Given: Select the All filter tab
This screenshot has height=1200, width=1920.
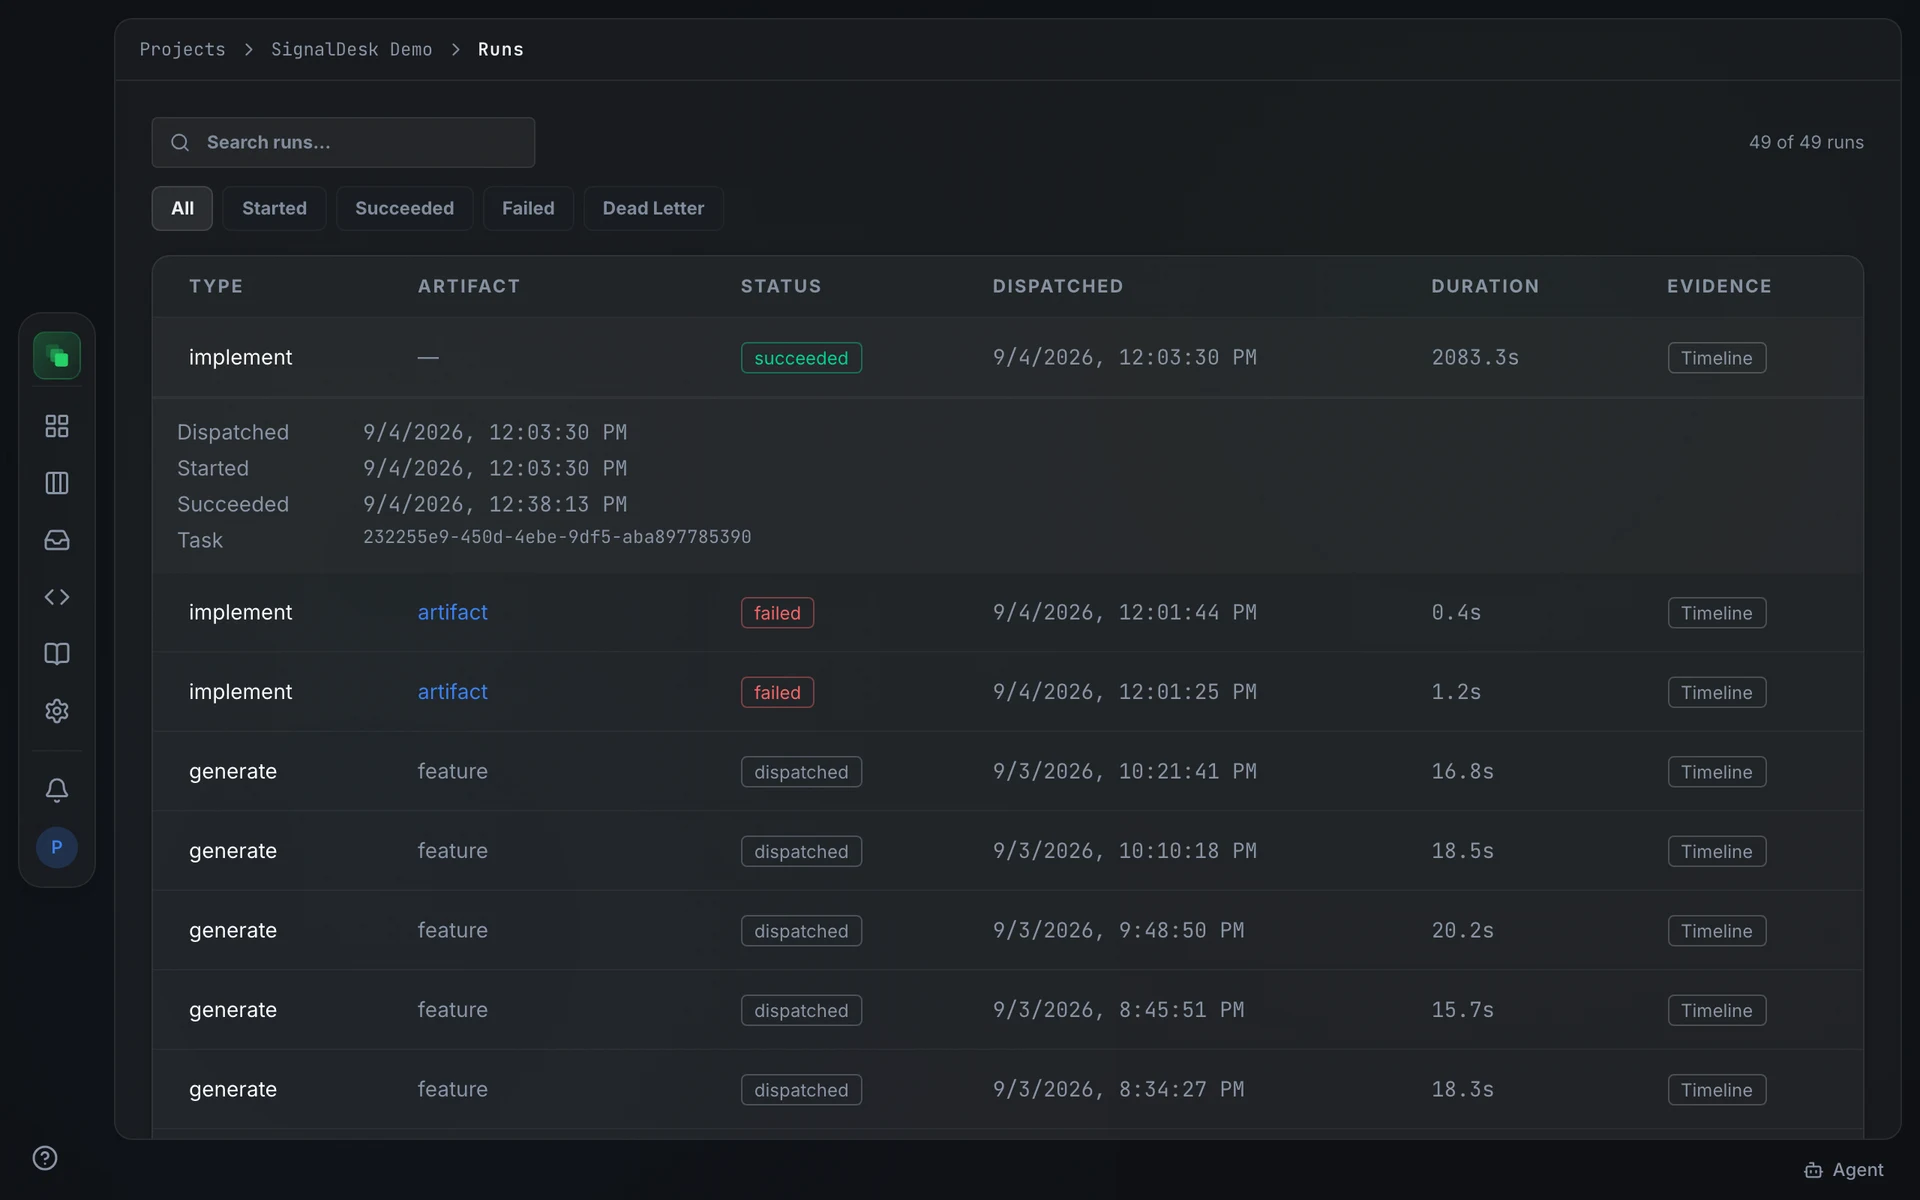Looking at the screenshot, I should pyautogui.click(x=182, y=208).
